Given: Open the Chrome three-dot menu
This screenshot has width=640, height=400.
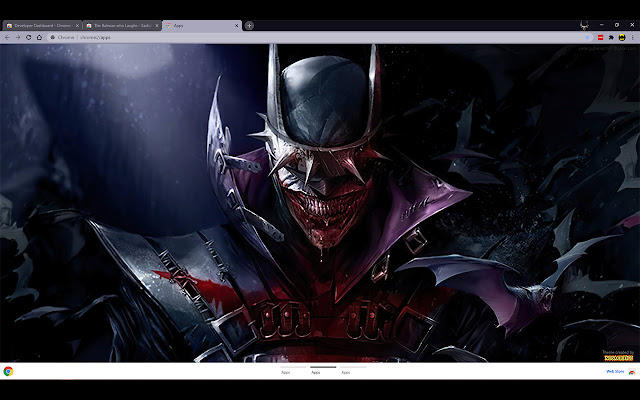Looking at the screenshot, I should point(633,37).
